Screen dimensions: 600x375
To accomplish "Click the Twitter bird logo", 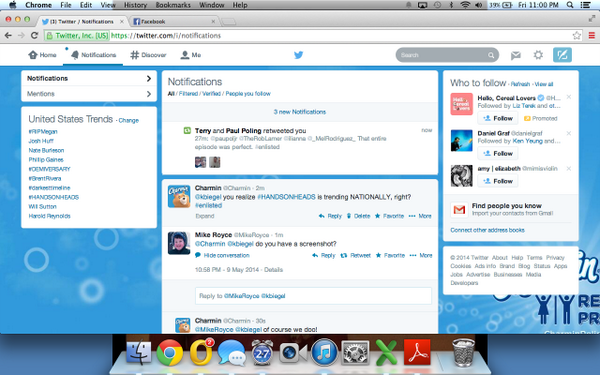I will click(299, 55).
